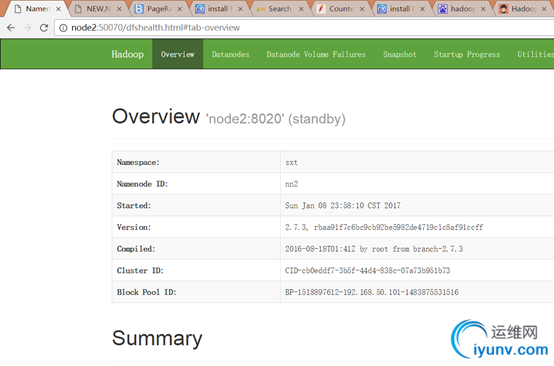The image size is (554, 366).
Task: Close the Counte browser tab
Action: (362, 9)
